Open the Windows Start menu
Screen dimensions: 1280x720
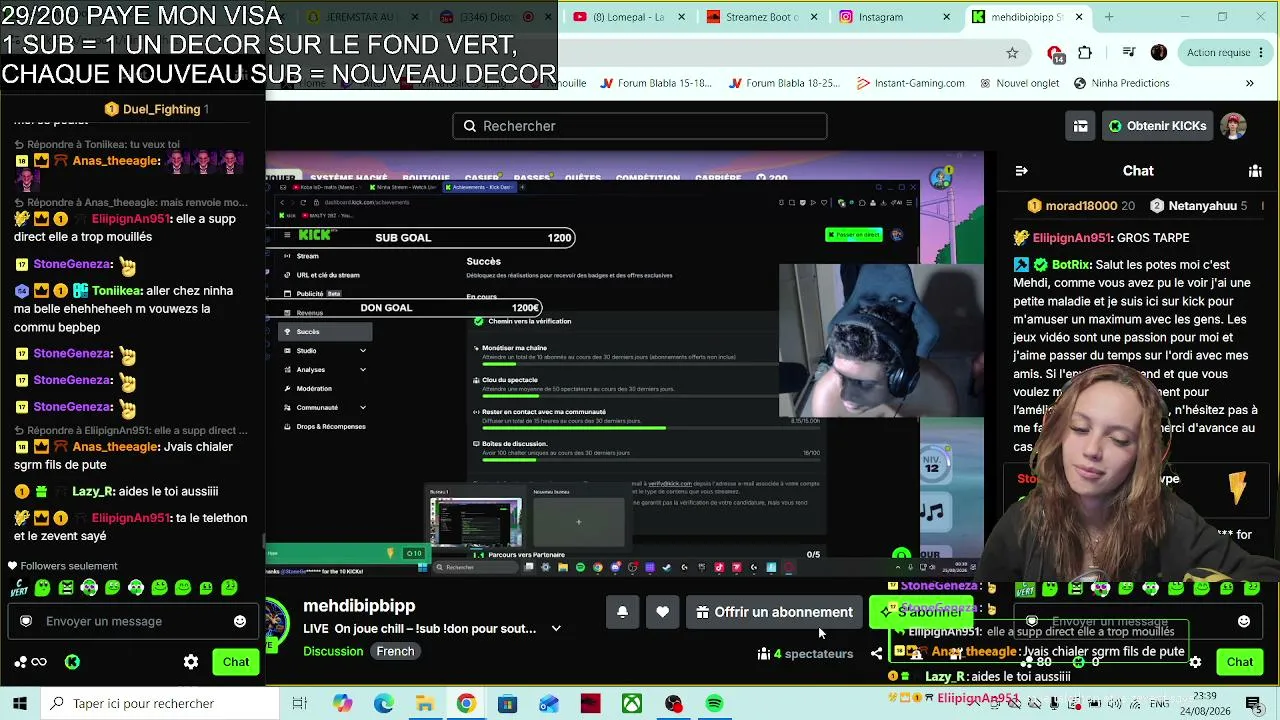click(x=20, y=704)
